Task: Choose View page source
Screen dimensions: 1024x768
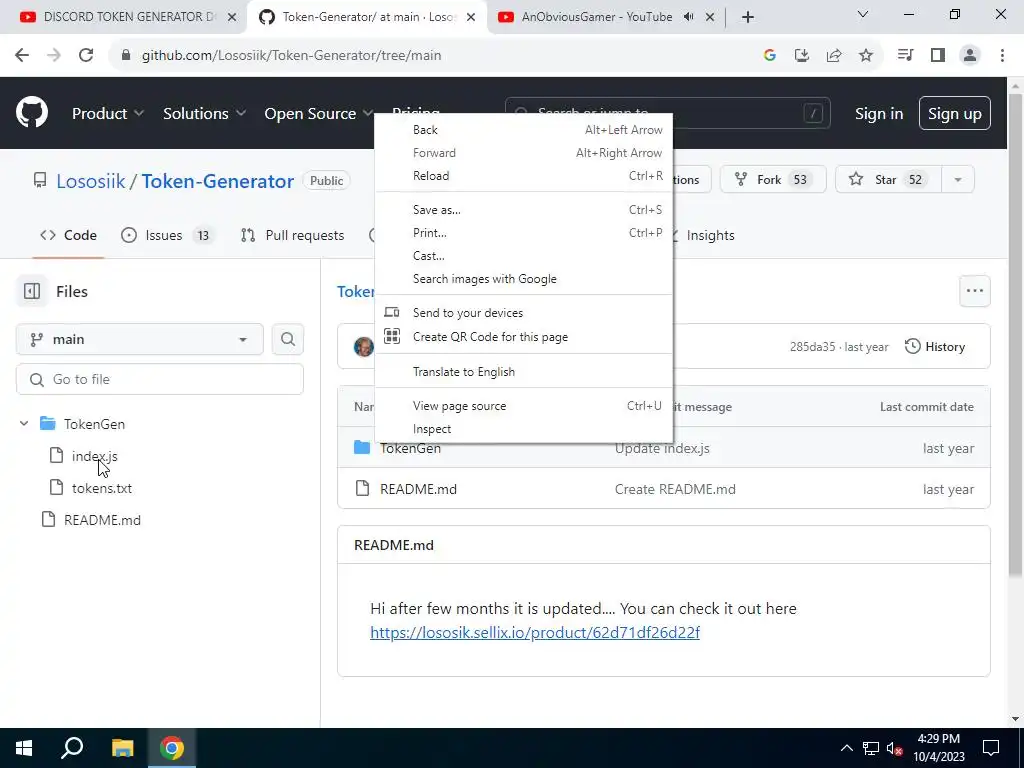Action: pos(524,406)
